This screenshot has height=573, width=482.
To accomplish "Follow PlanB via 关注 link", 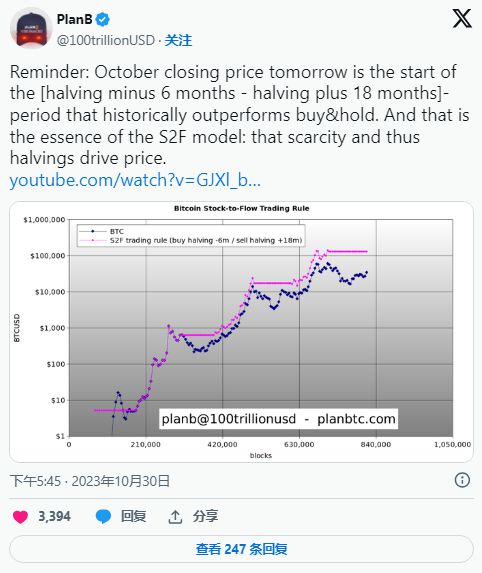I will click(178, 40).
